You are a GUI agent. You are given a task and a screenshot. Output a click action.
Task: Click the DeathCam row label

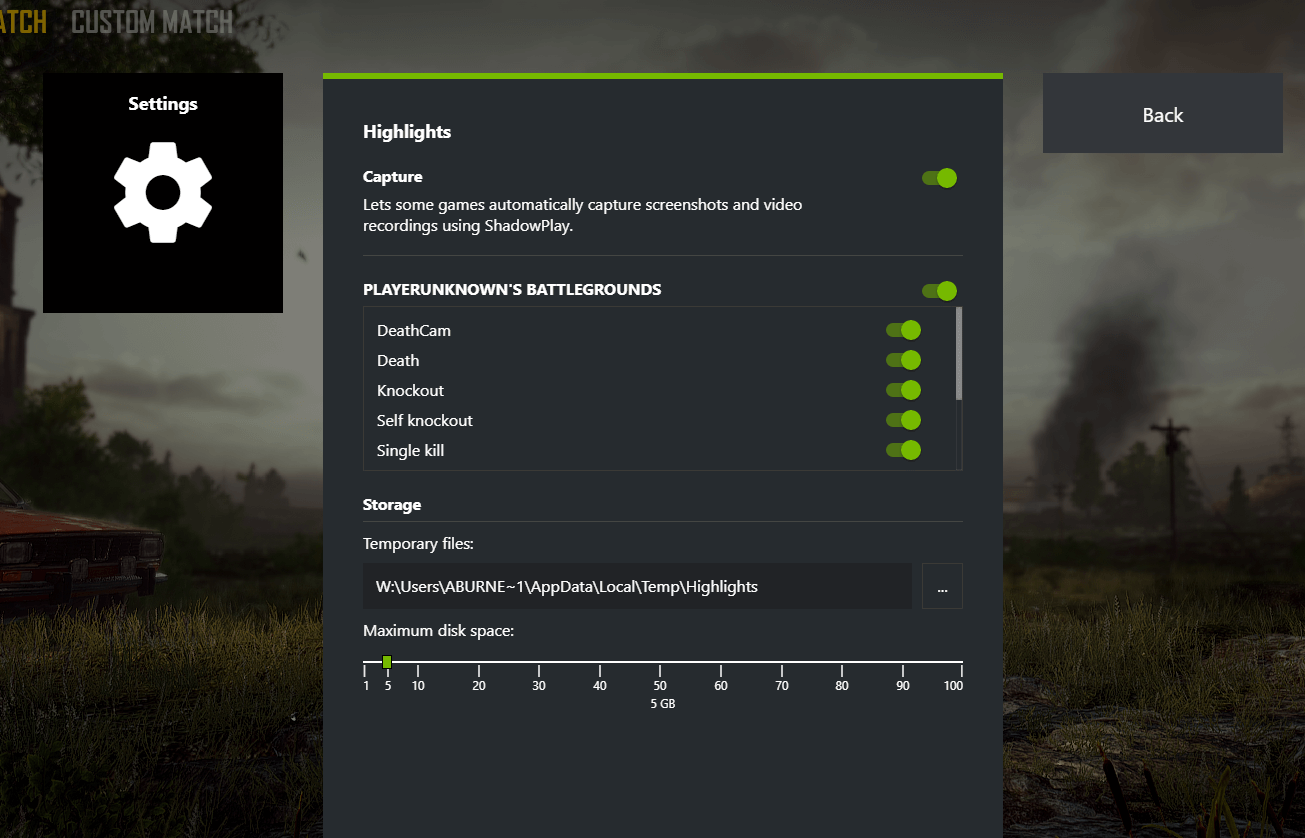pyautogui.click(x=414, y=330)
